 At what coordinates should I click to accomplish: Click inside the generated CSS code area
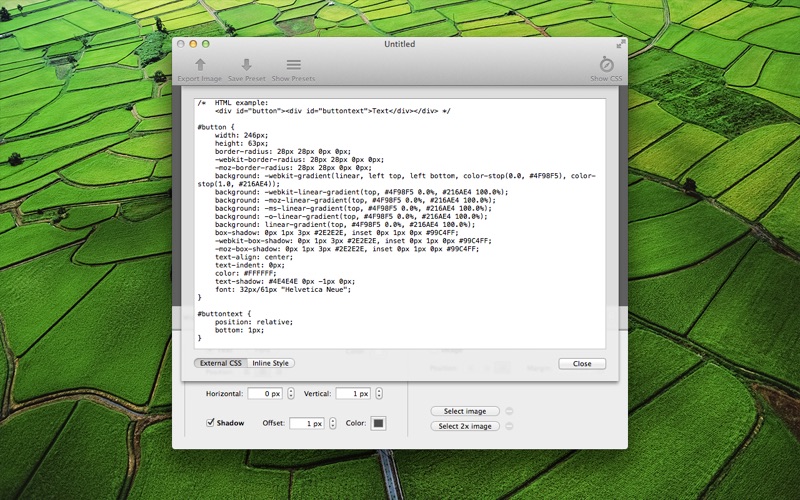[400, 250]
